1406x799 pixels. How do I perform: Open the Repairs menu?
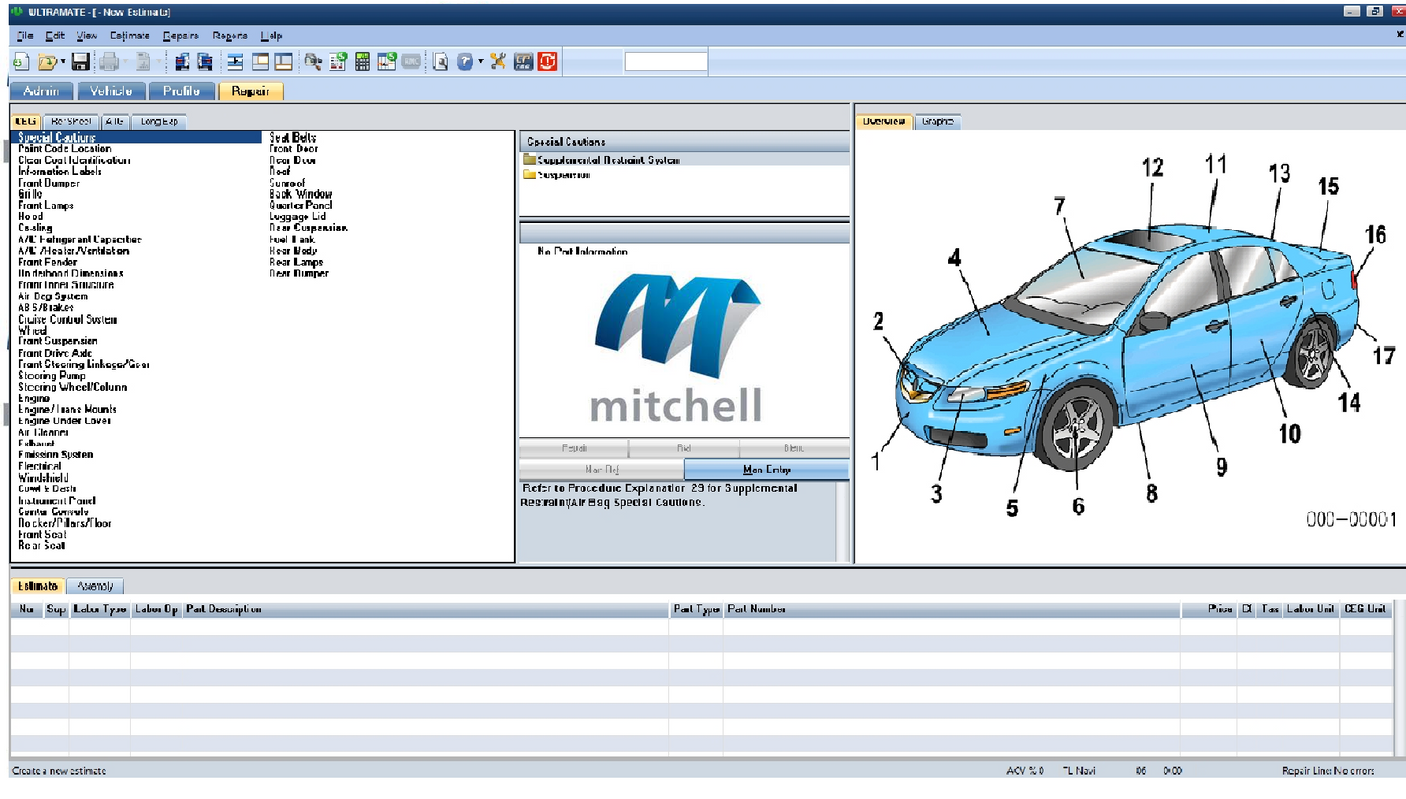pyautogui.click(x=181, y=35)
